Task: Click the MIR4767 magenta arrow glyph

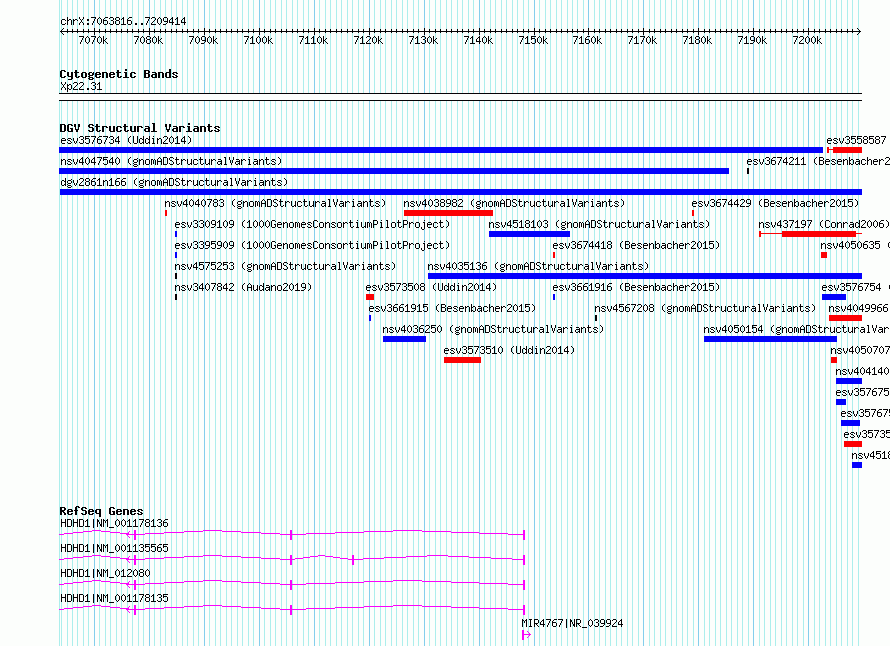Action: click(x=526, y=635)
